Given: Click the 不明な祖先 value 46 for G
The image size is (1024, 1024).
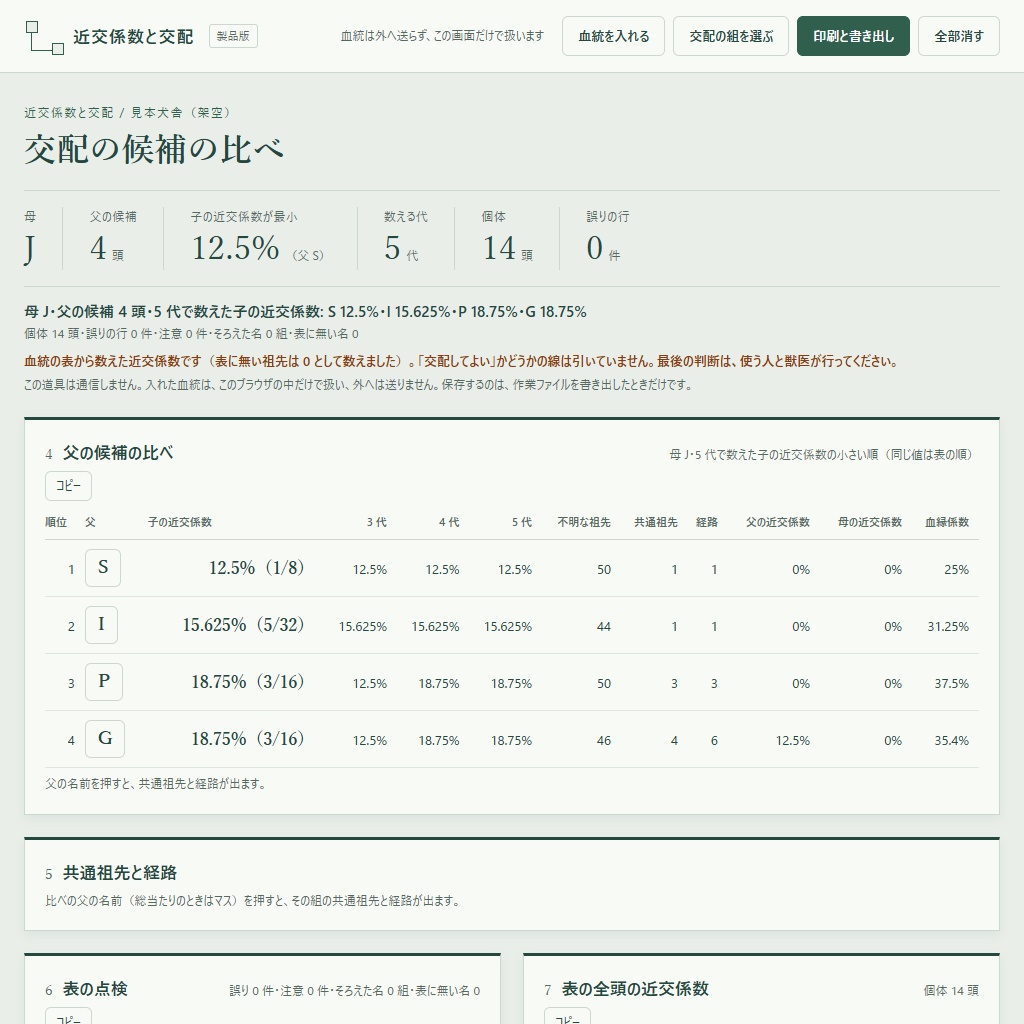Looking at the screenshot, I should [603, 741].
